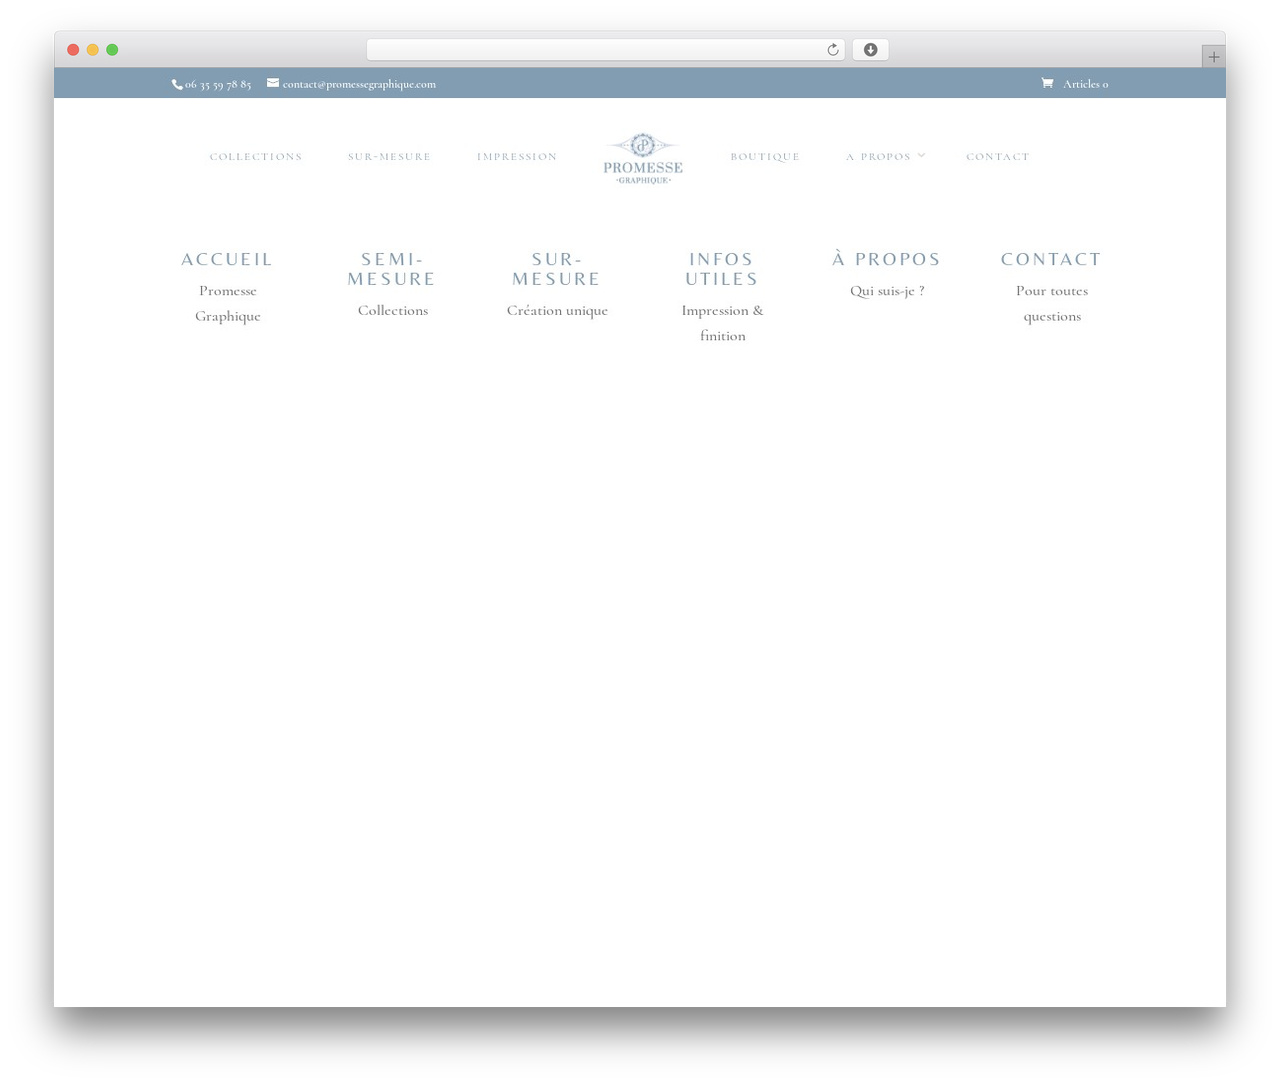This screenshot has width=1280, height=1084.
Task: Click the À Propos section heading
Action: 887,259
